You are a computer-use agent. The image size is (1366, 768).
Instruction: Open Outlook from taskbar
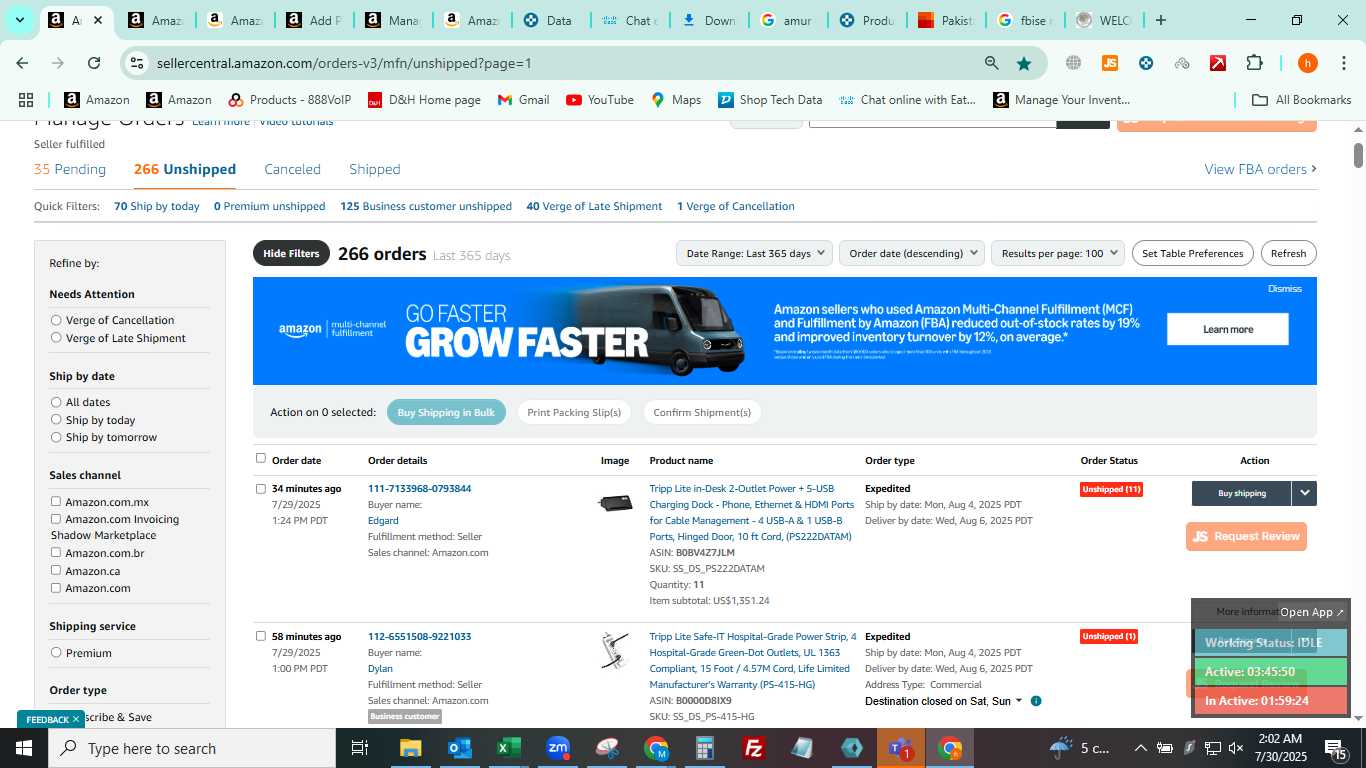[x=459, y=748]
